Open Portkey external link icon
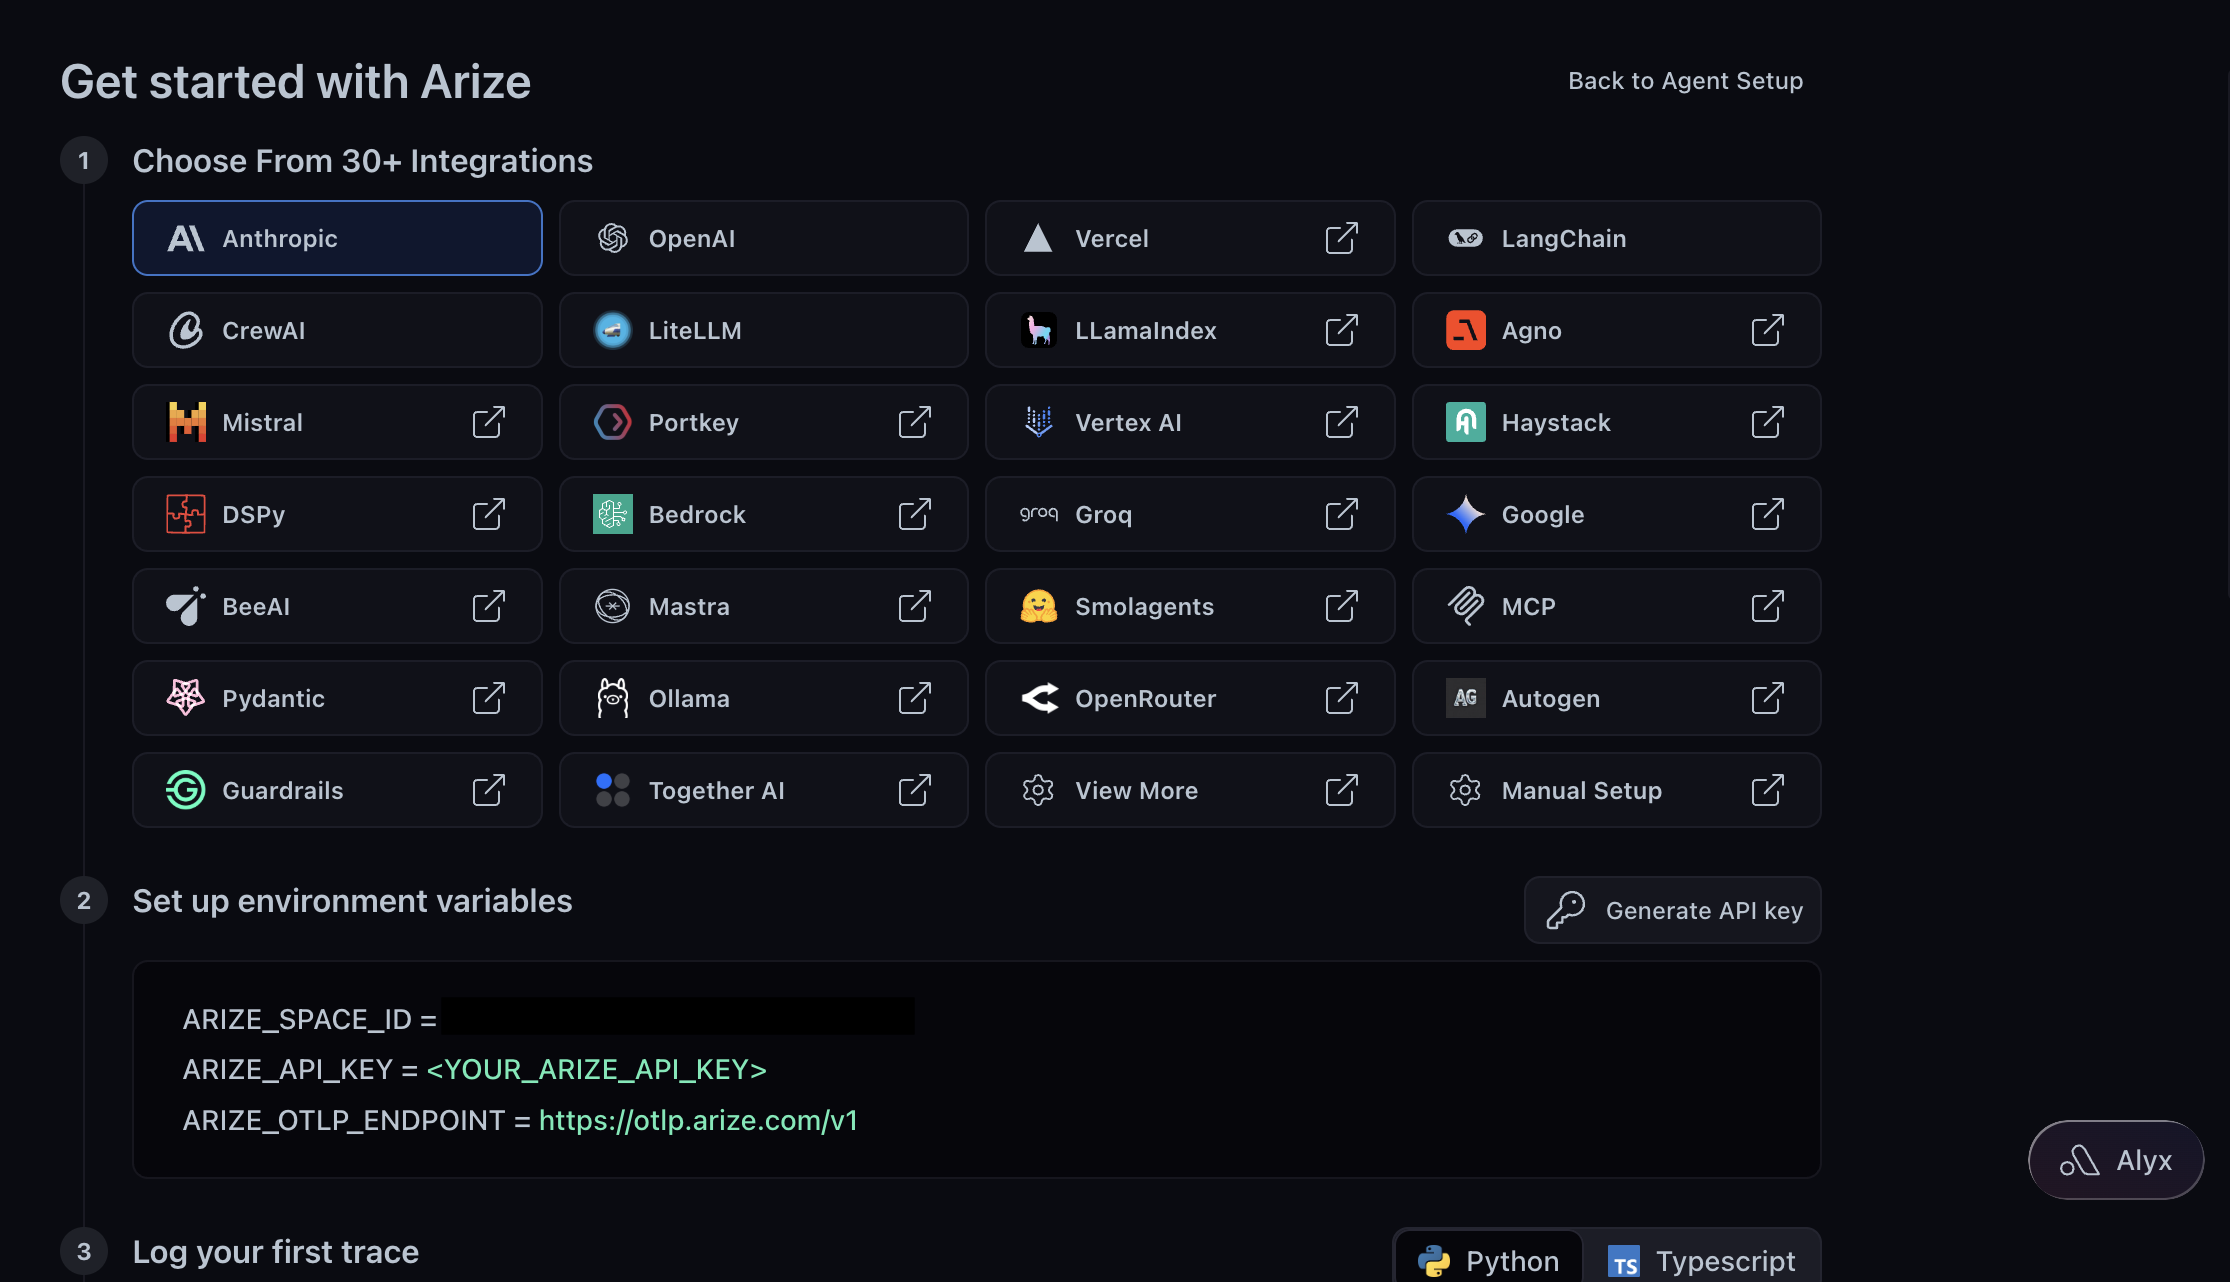This screenshot has height=1282, width=2230. [914, 422]
